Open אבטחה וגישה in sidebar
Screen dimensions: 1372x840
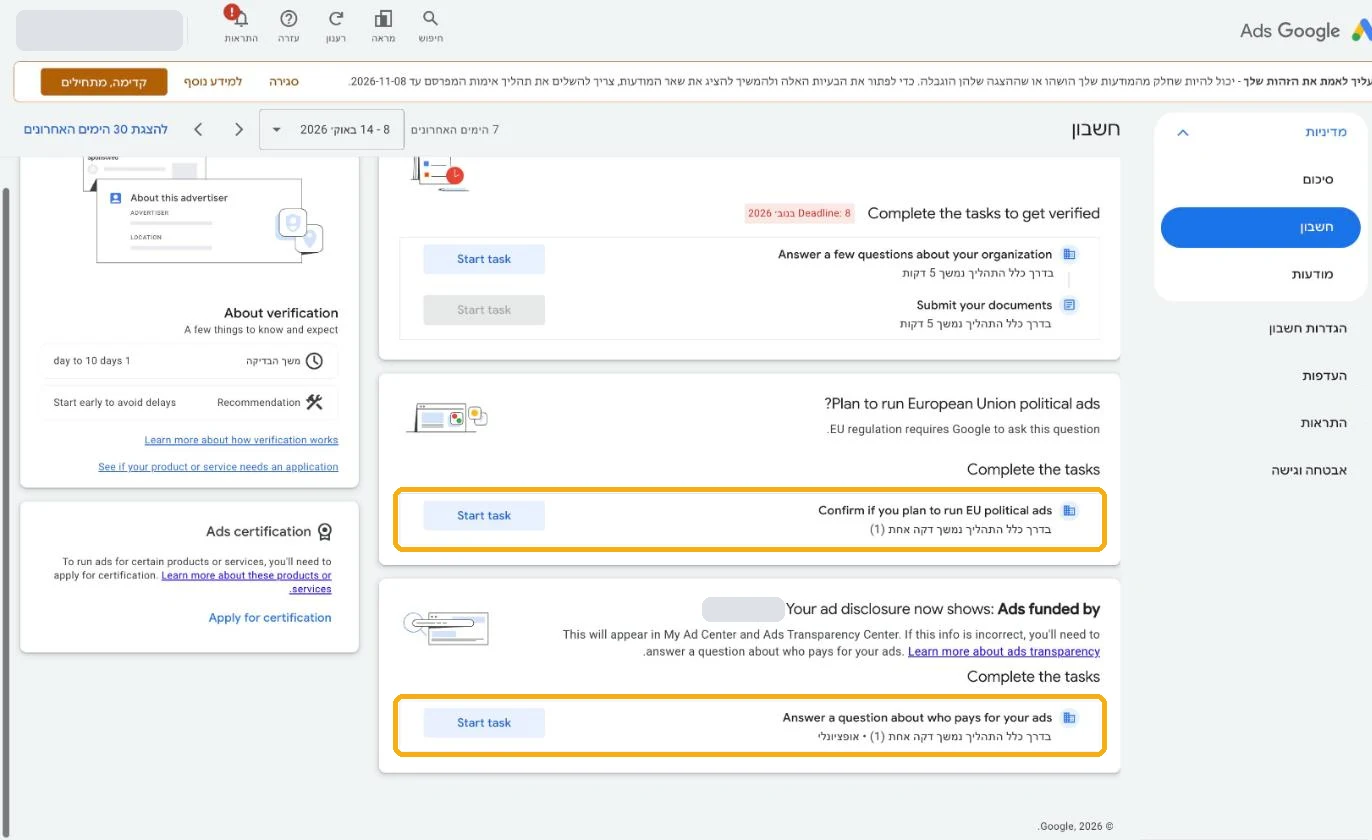(x=1309, y=469)
